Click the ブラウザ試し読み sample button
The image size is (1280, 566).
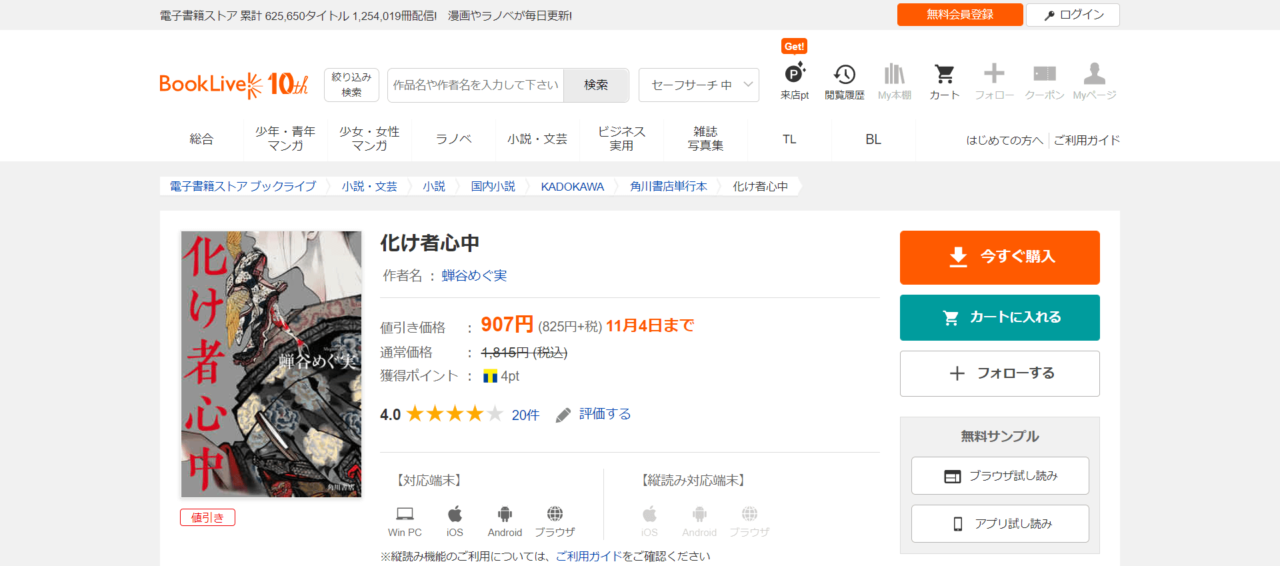999,476
